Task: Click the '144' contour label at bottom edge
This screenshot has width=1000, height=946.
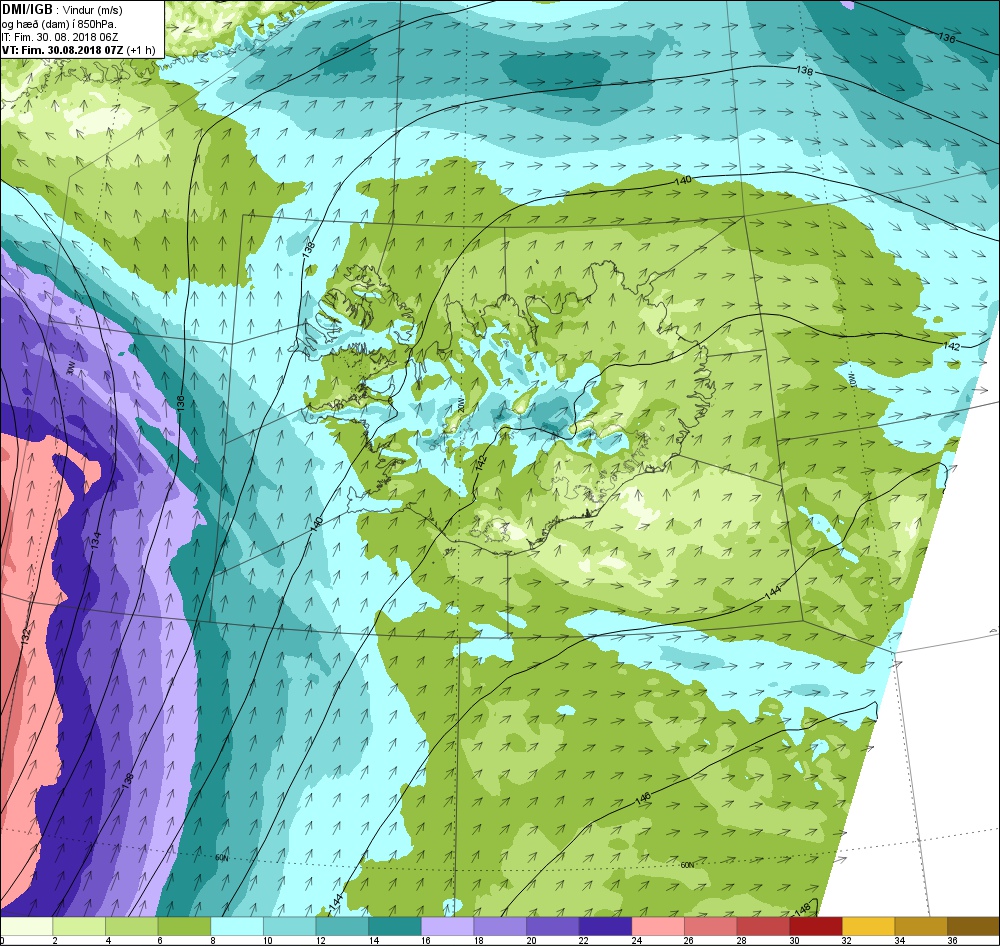Action: 336,901
